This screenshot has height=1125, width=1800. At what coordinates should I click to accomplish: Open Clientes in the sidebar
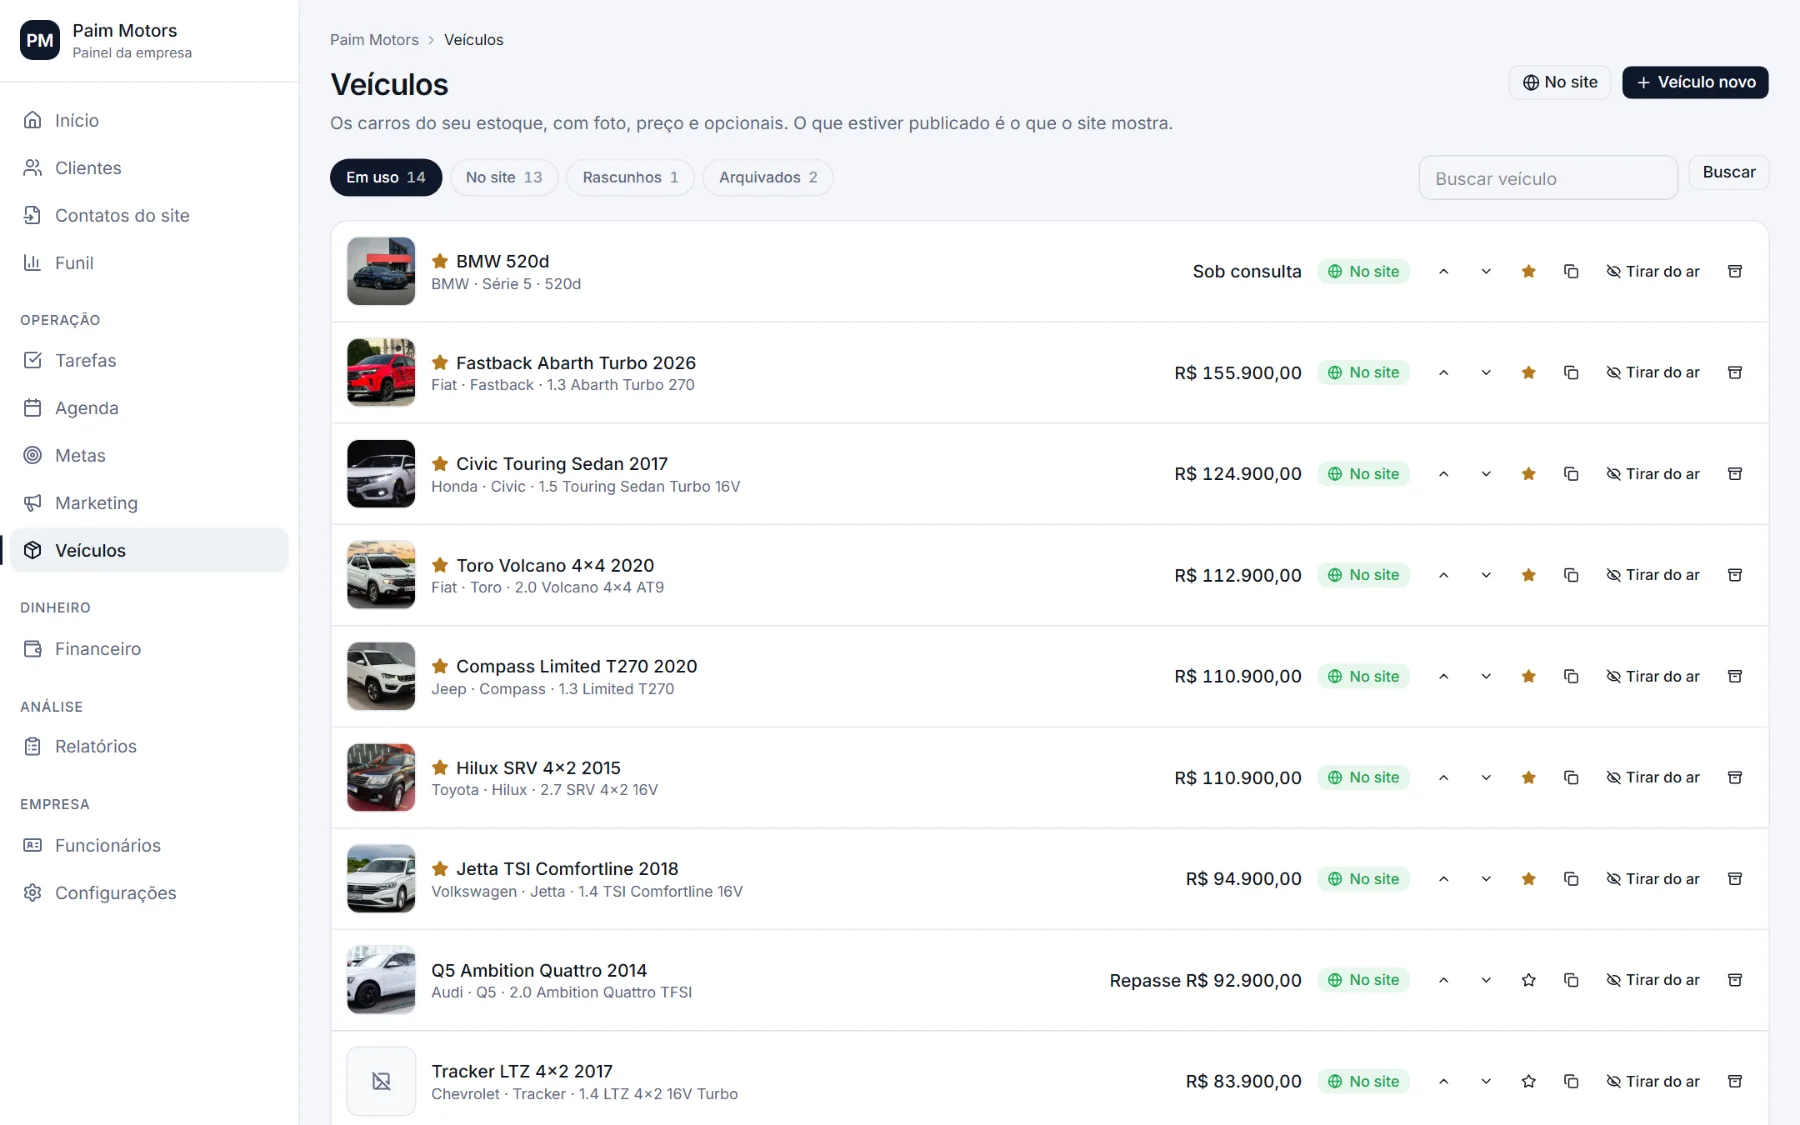(x=150, y=168)
